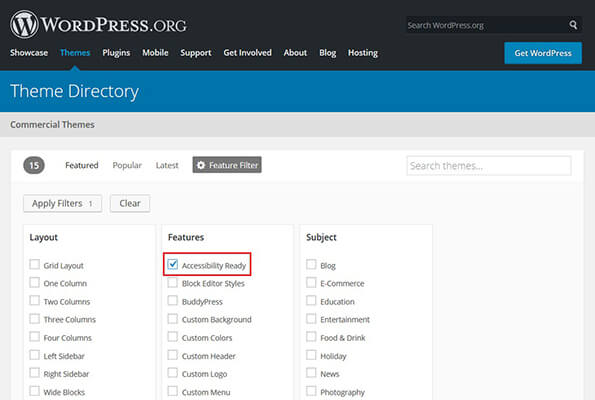Check the Photography subject checkbox
595x400 pixels.
point(311,391)
